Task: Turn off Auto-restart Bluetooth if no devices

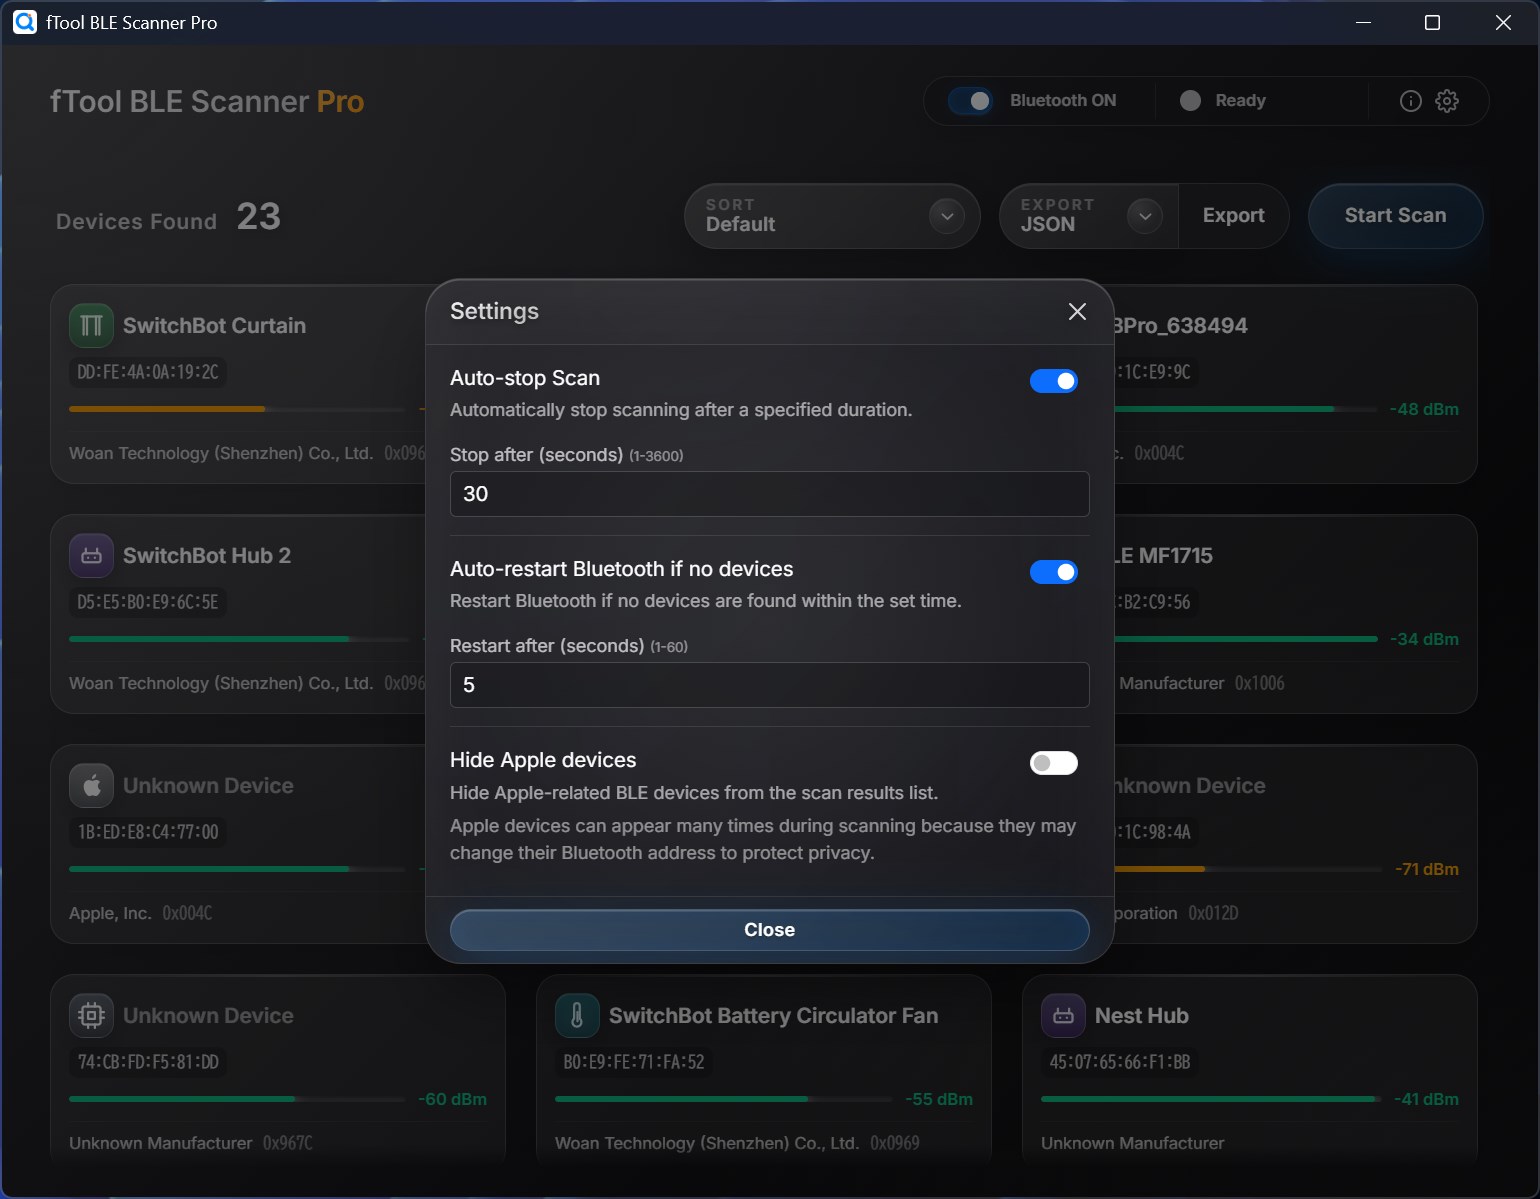Action: point(1054,572)
